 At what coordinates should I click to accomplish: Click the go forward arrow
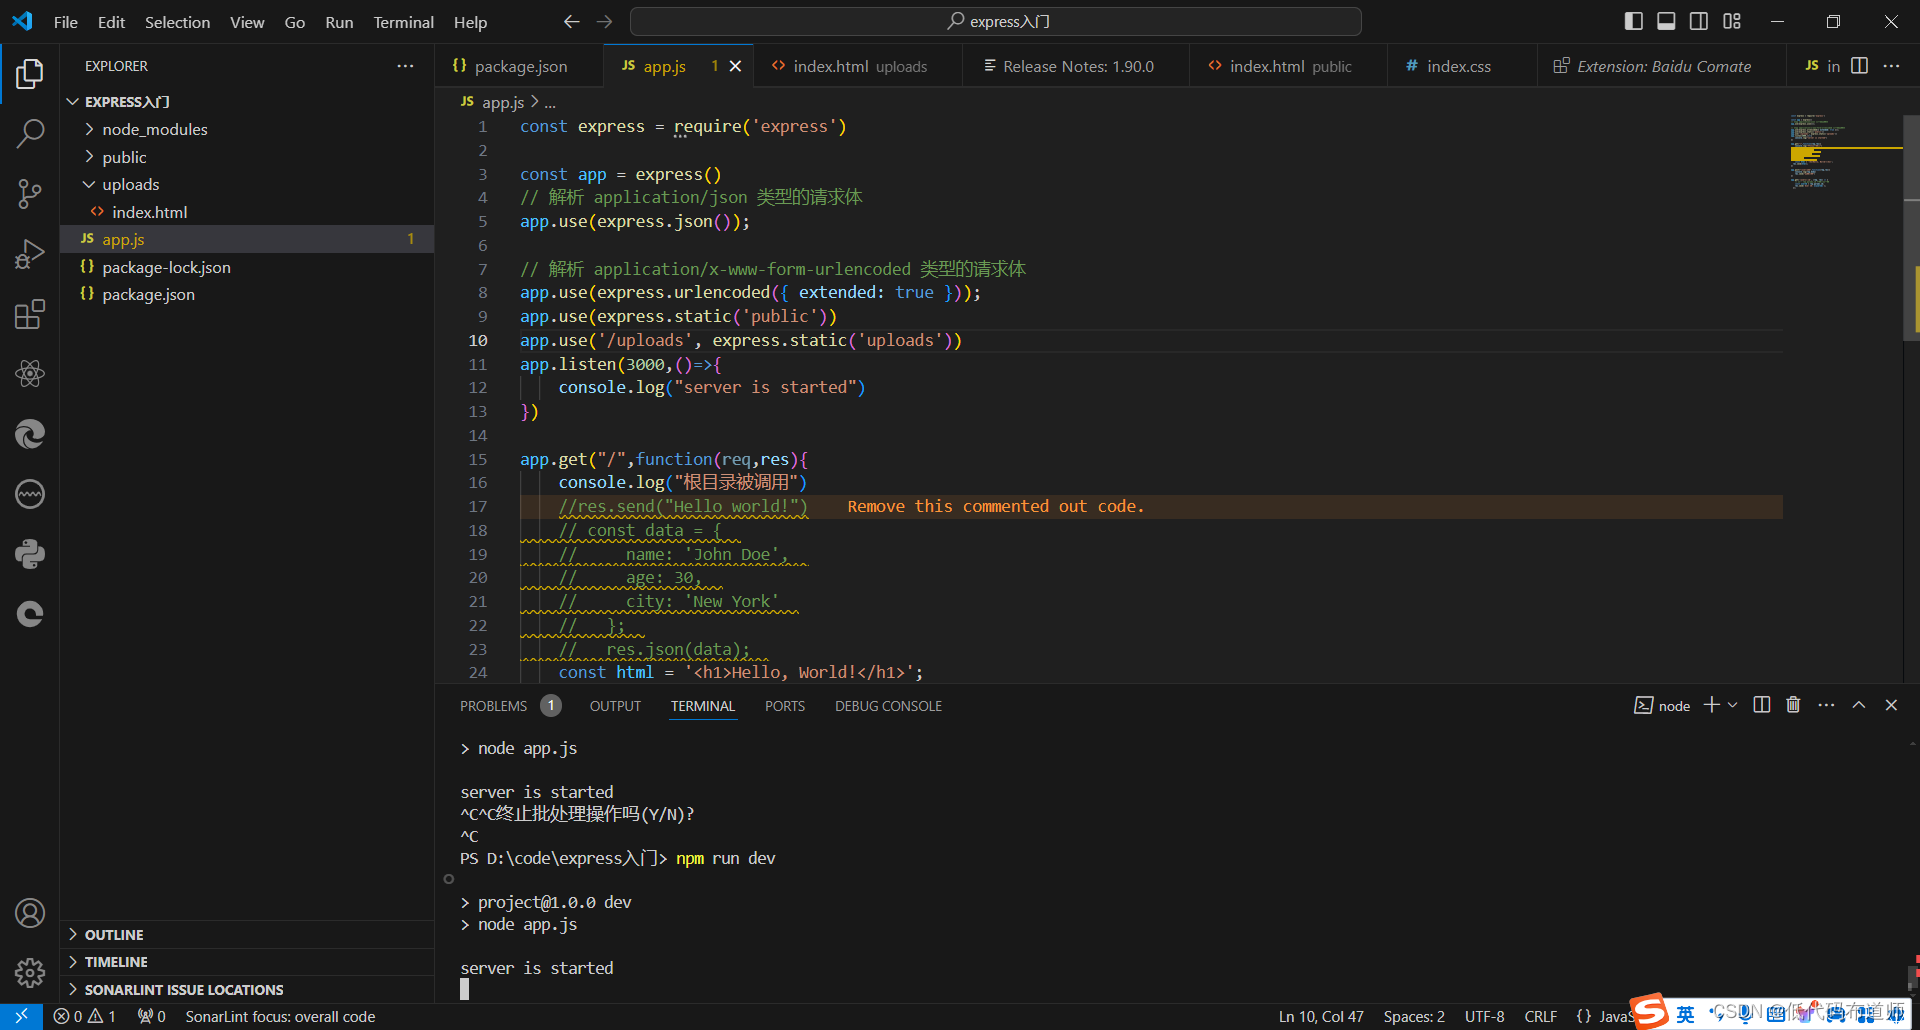pos(605,22)
